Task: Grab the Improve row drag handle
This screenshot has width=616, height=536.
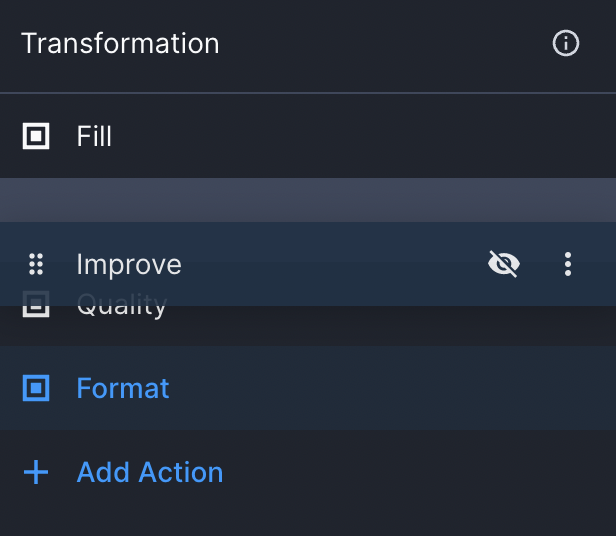Action: 36,264
